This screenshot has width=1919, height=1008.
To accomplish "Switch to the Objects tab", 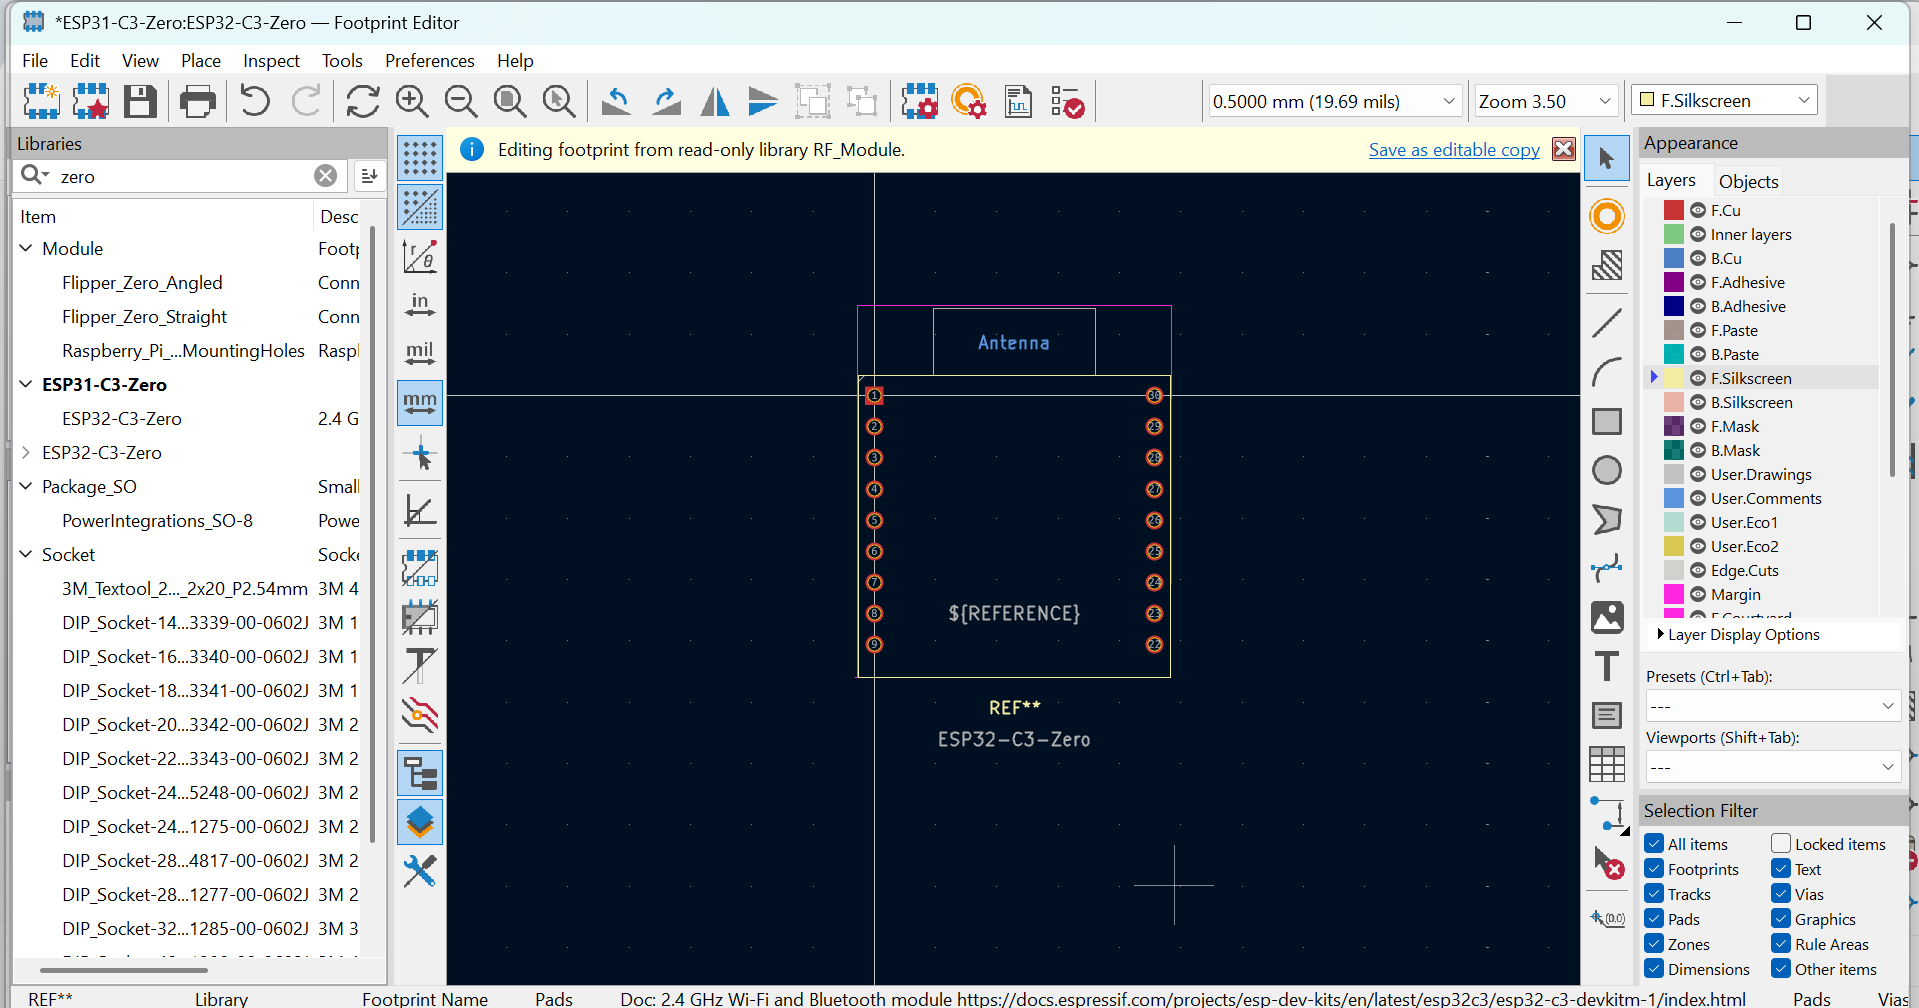I will (x=1748, y=181).
